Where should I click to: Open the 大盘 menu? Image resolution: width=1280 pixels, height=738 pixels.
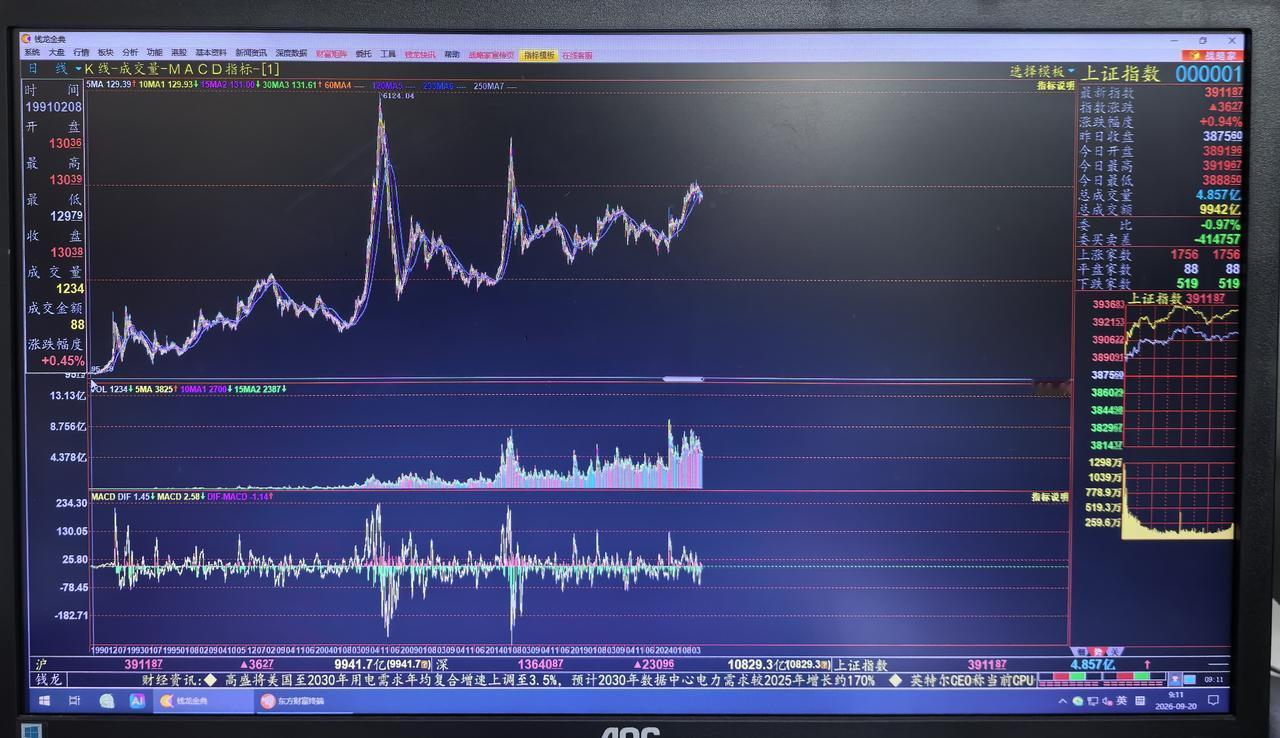click(57, 53)
